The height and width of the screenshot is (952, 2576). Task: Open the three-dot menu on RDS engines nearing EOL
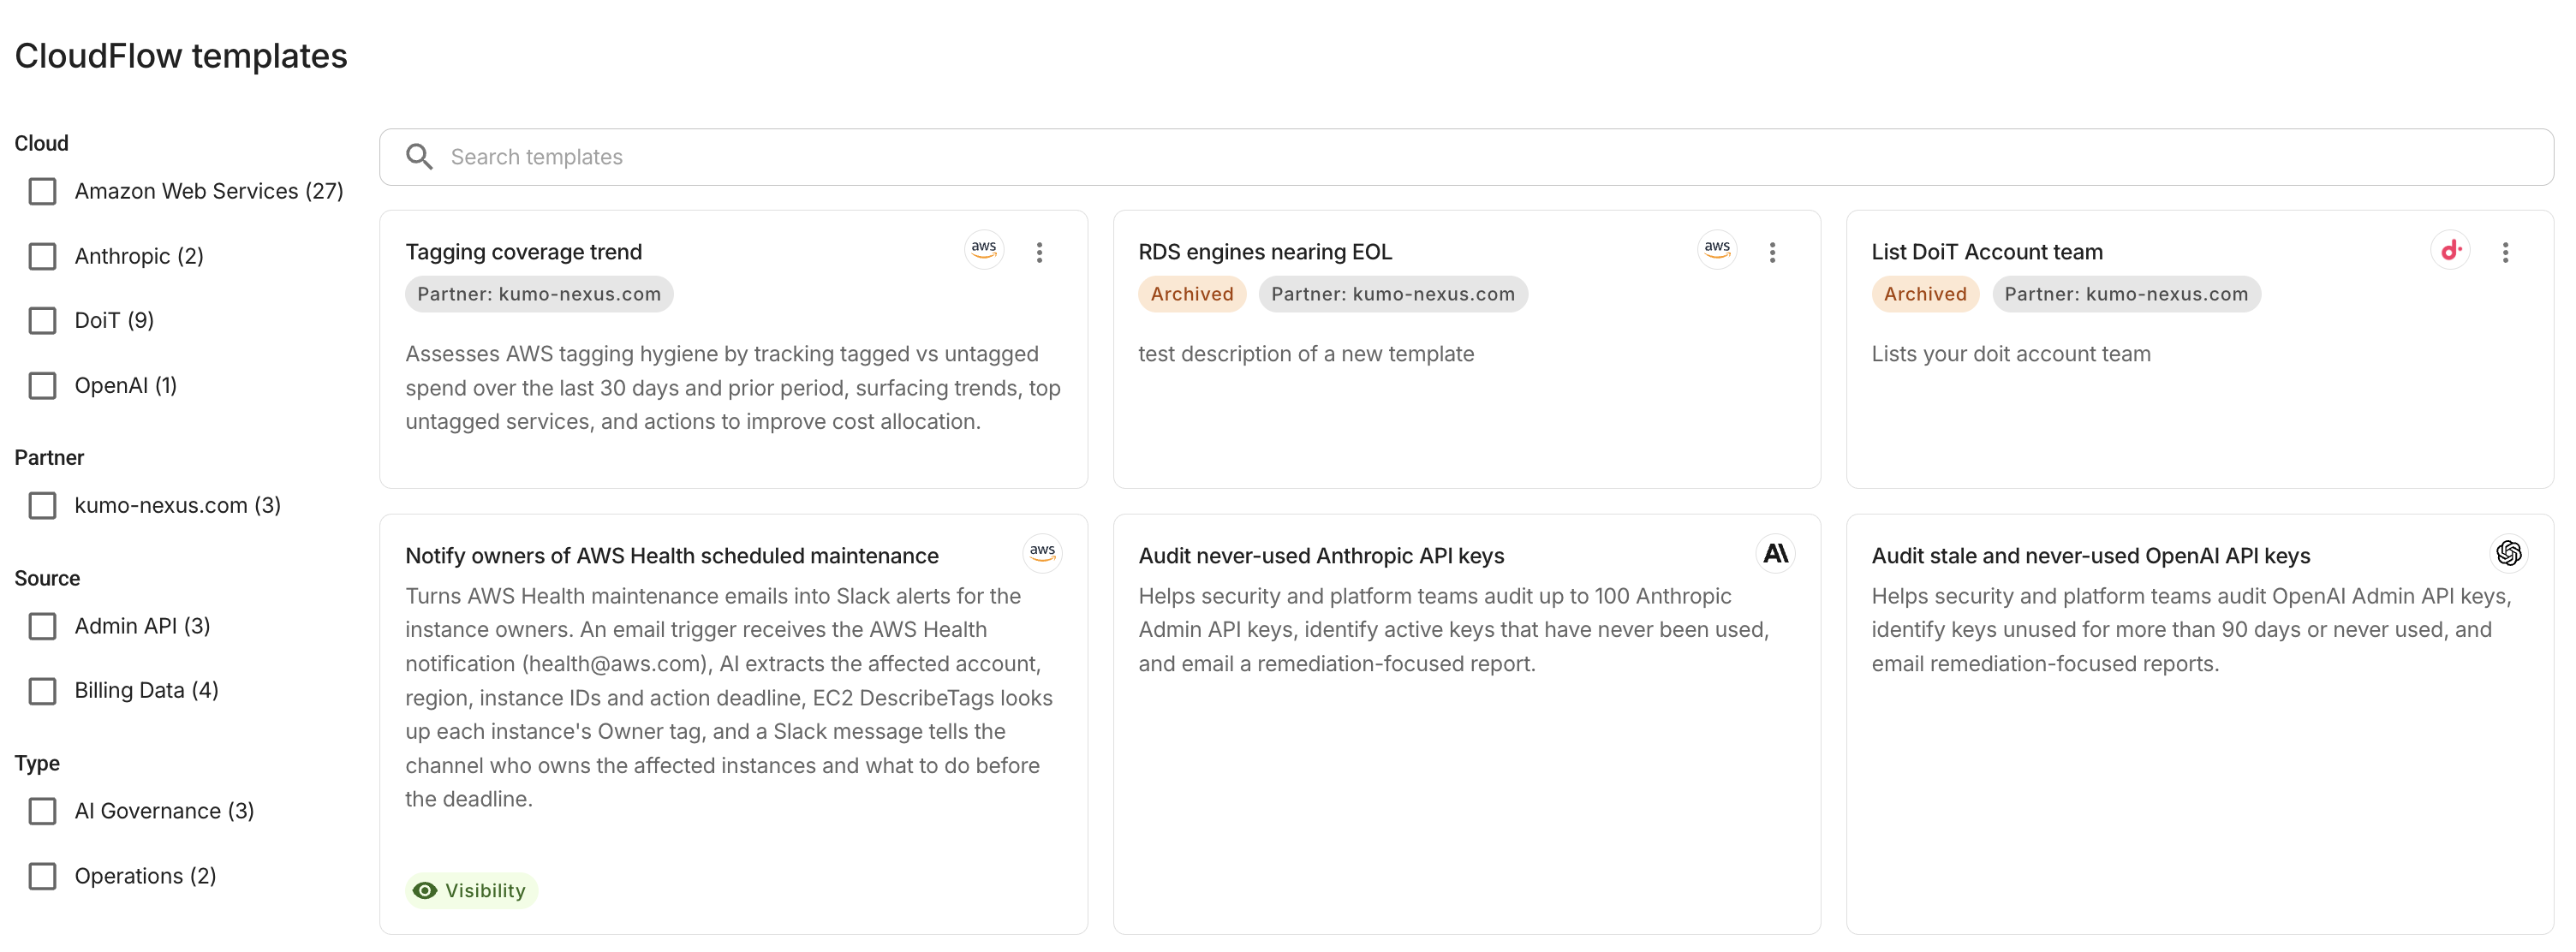tap(1772, 252)
